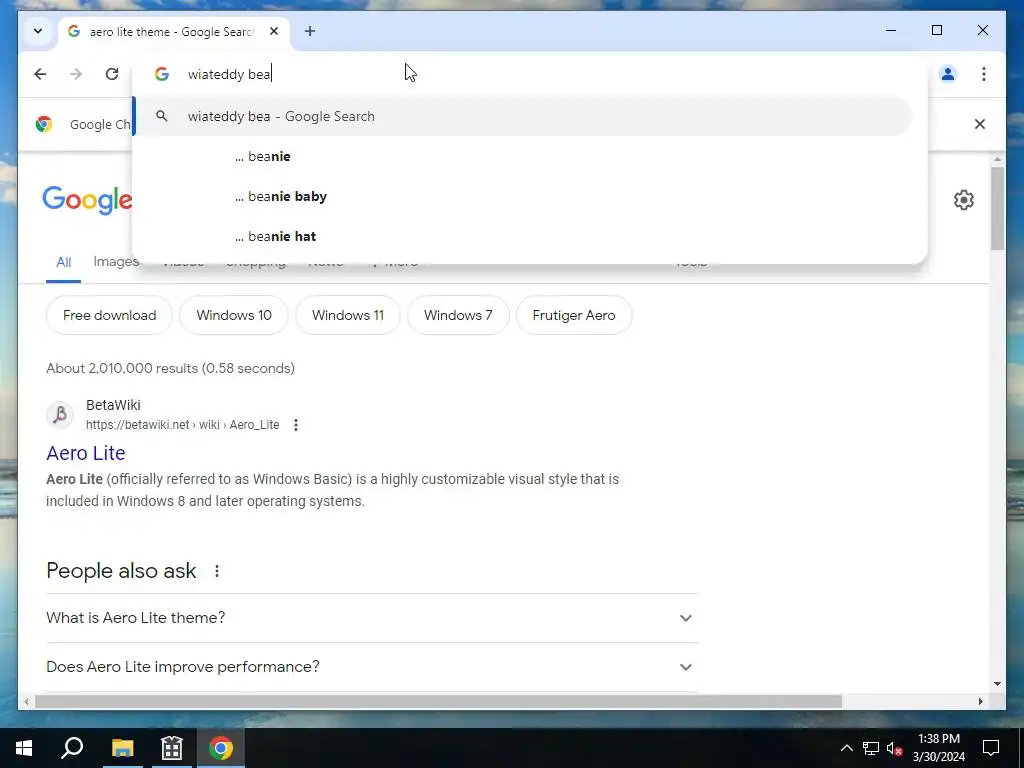
Task: Minimize the Chrome window
Action: (x=891, y=30)
